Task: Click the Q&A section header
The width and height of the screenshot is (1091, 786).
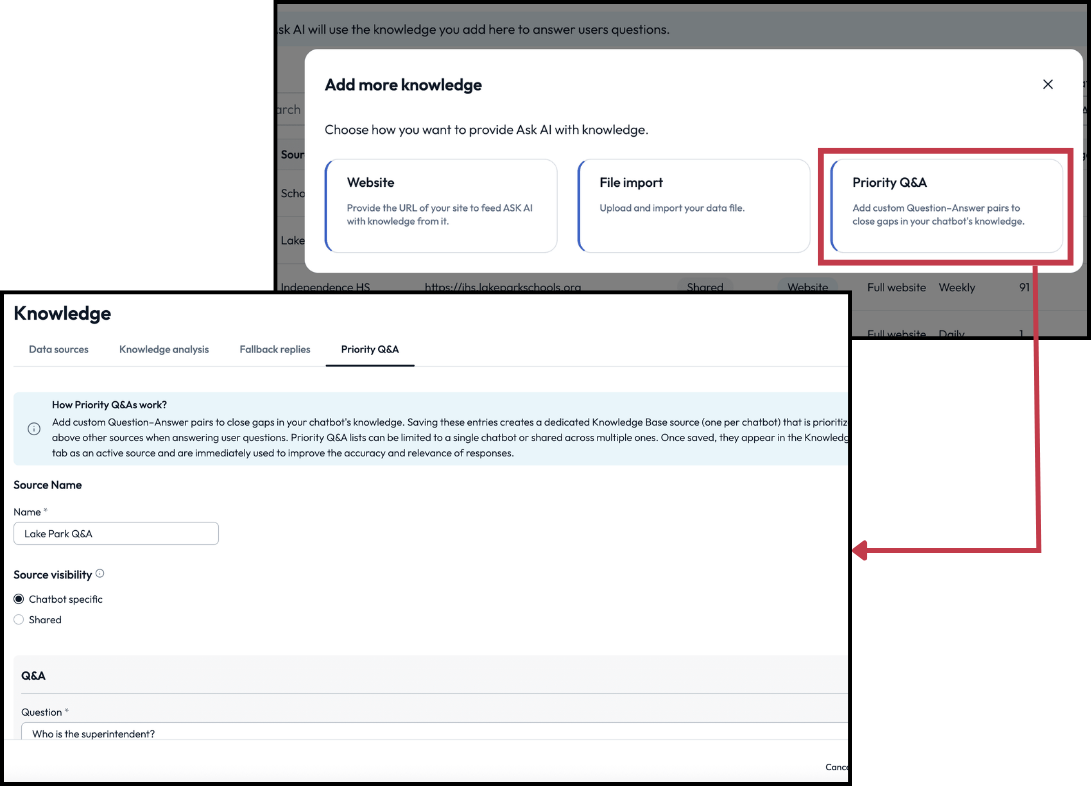Action: 33,675
